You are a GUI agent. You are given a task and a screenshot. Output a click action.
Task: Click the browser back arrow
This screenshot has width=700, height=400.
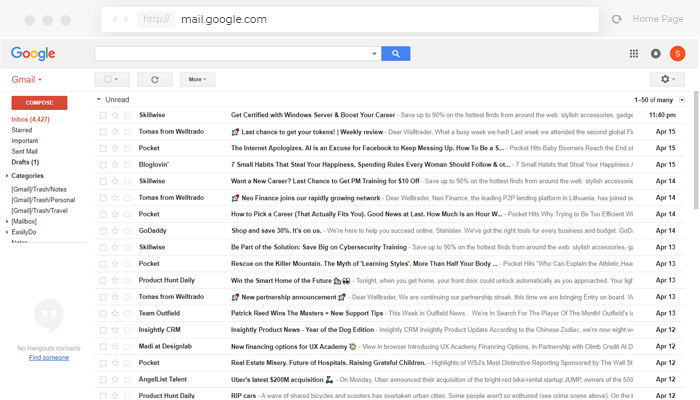[115, 19]
